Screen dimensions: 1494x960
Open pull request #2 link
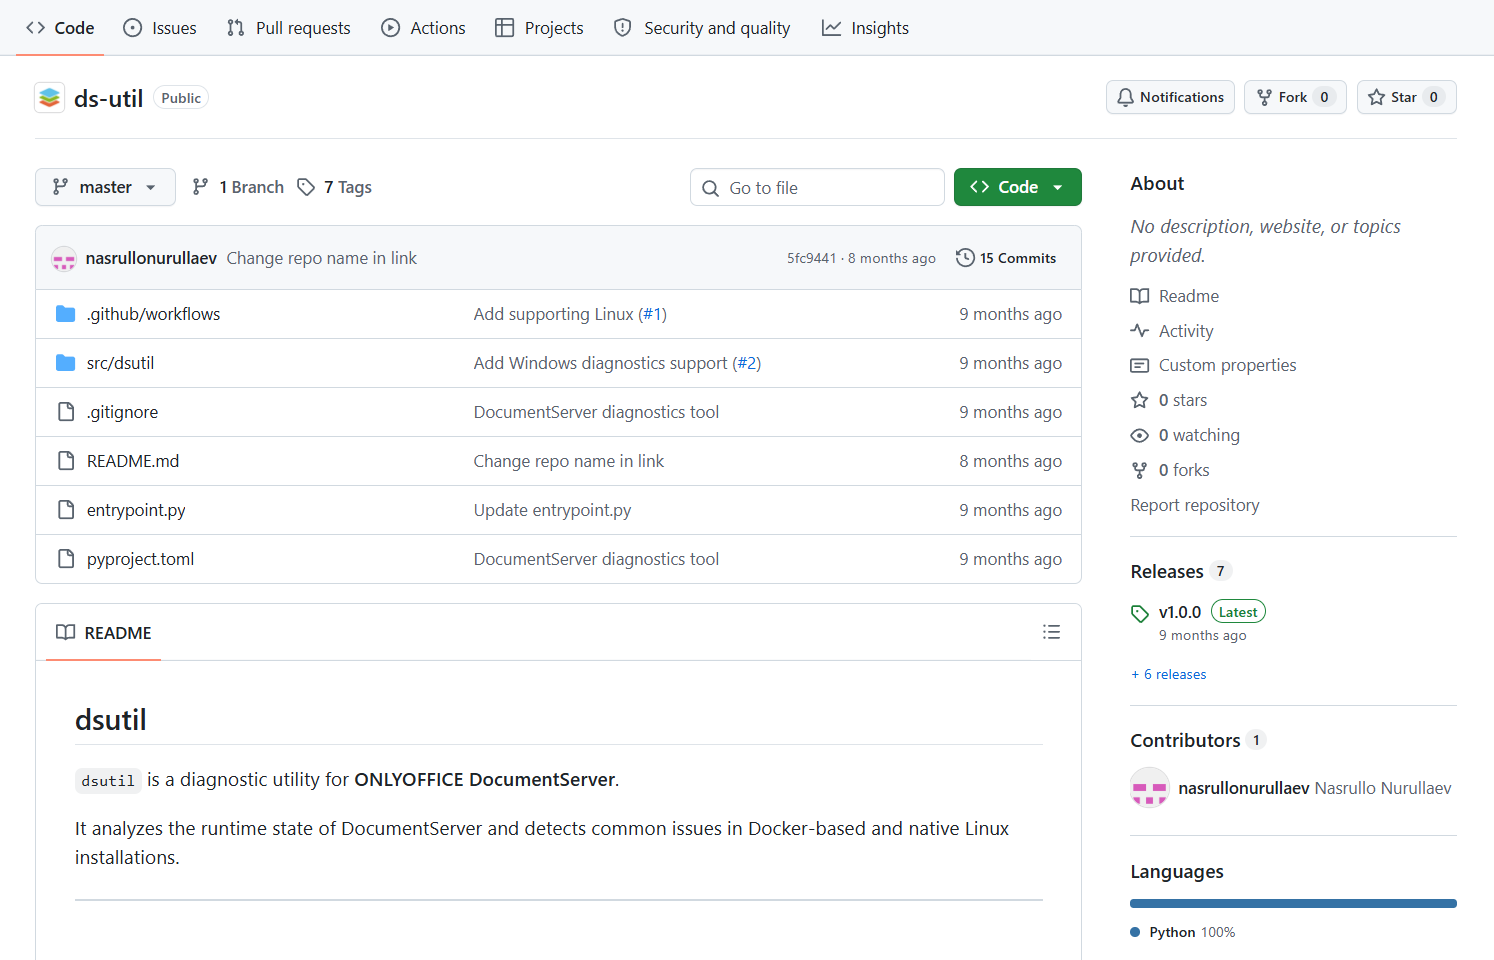click(747, 363)
